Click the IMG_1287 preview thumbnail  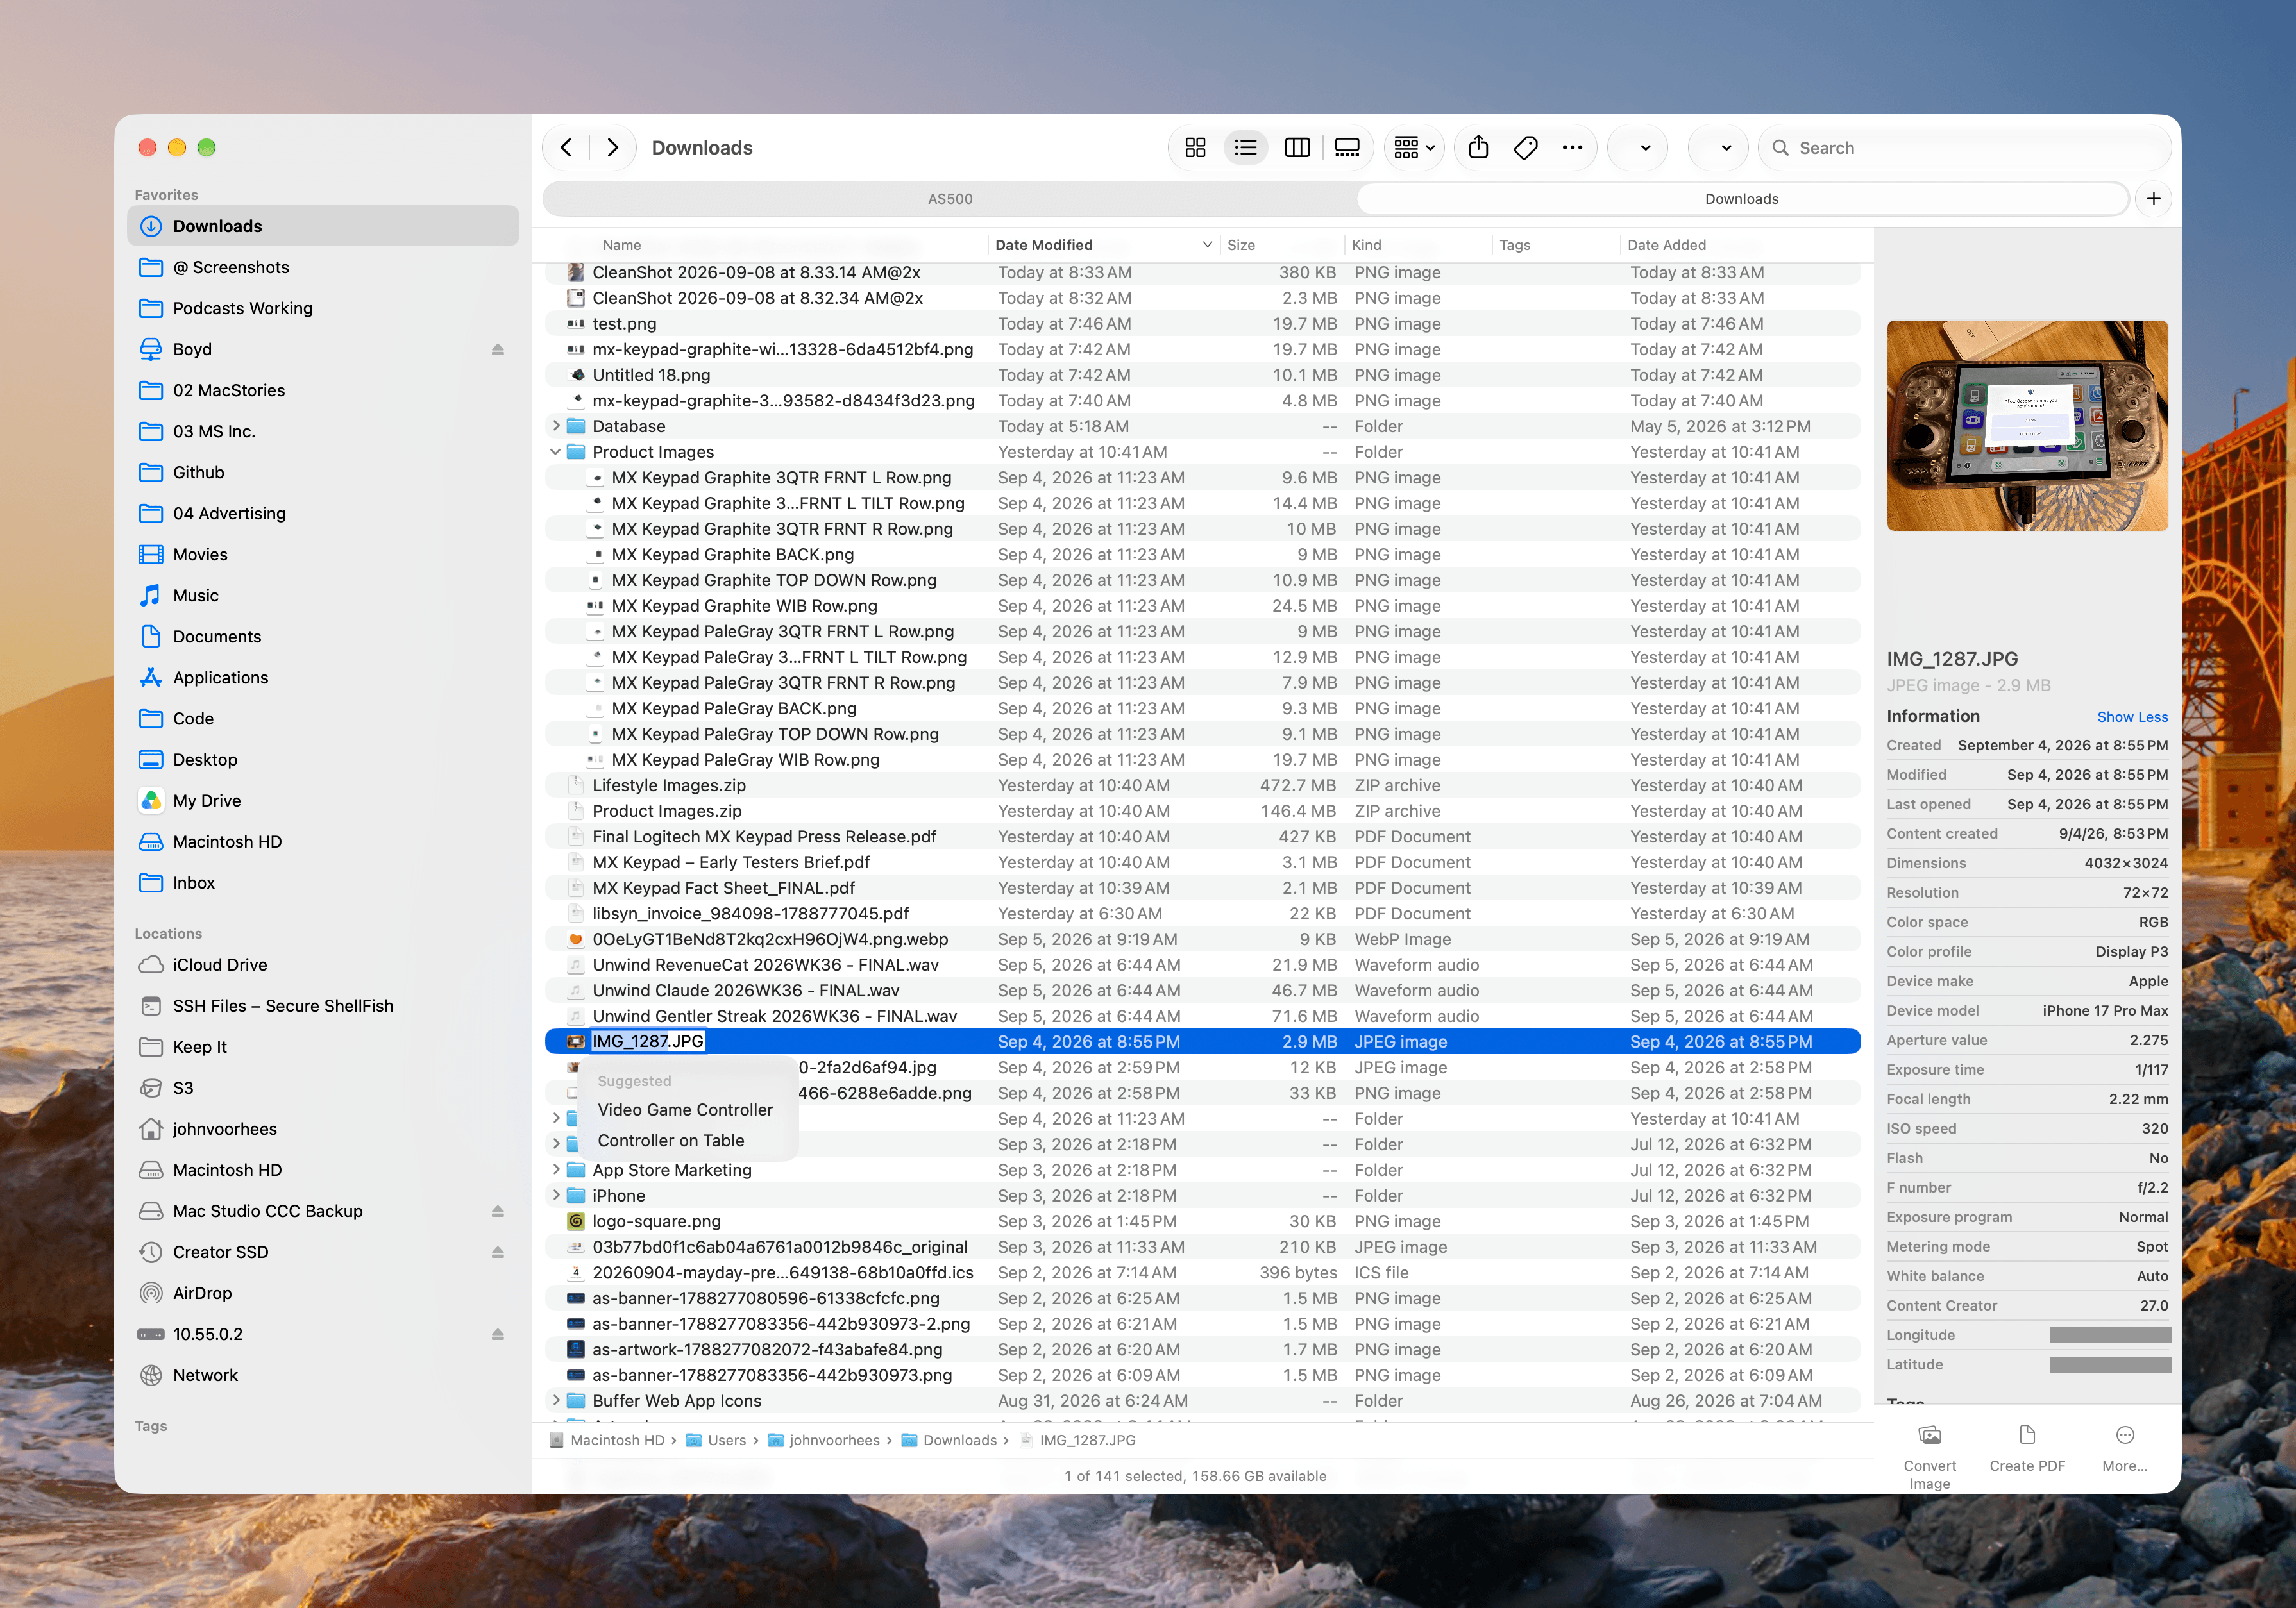coord(2027,426)
